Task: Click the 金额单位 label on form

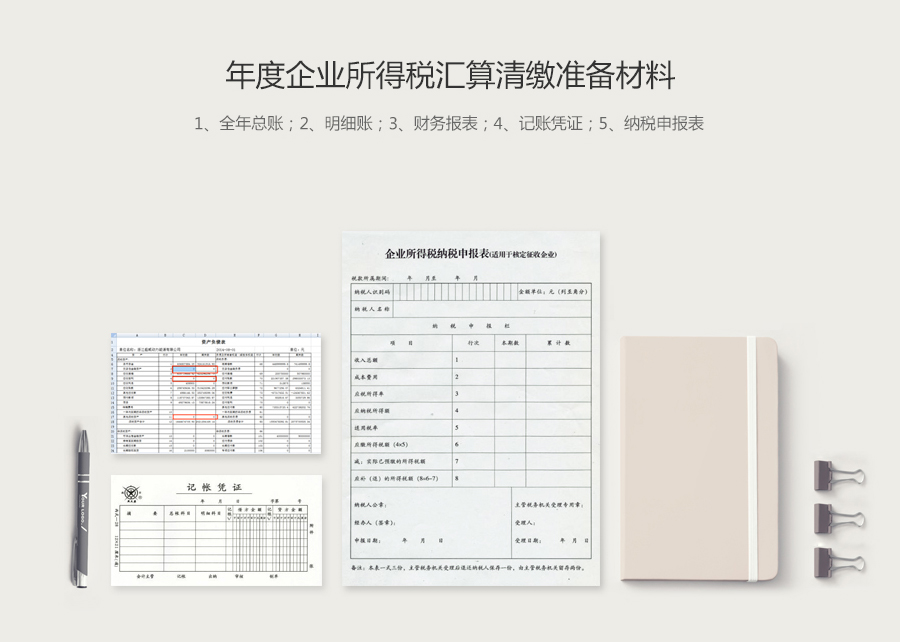Action: 553,291
